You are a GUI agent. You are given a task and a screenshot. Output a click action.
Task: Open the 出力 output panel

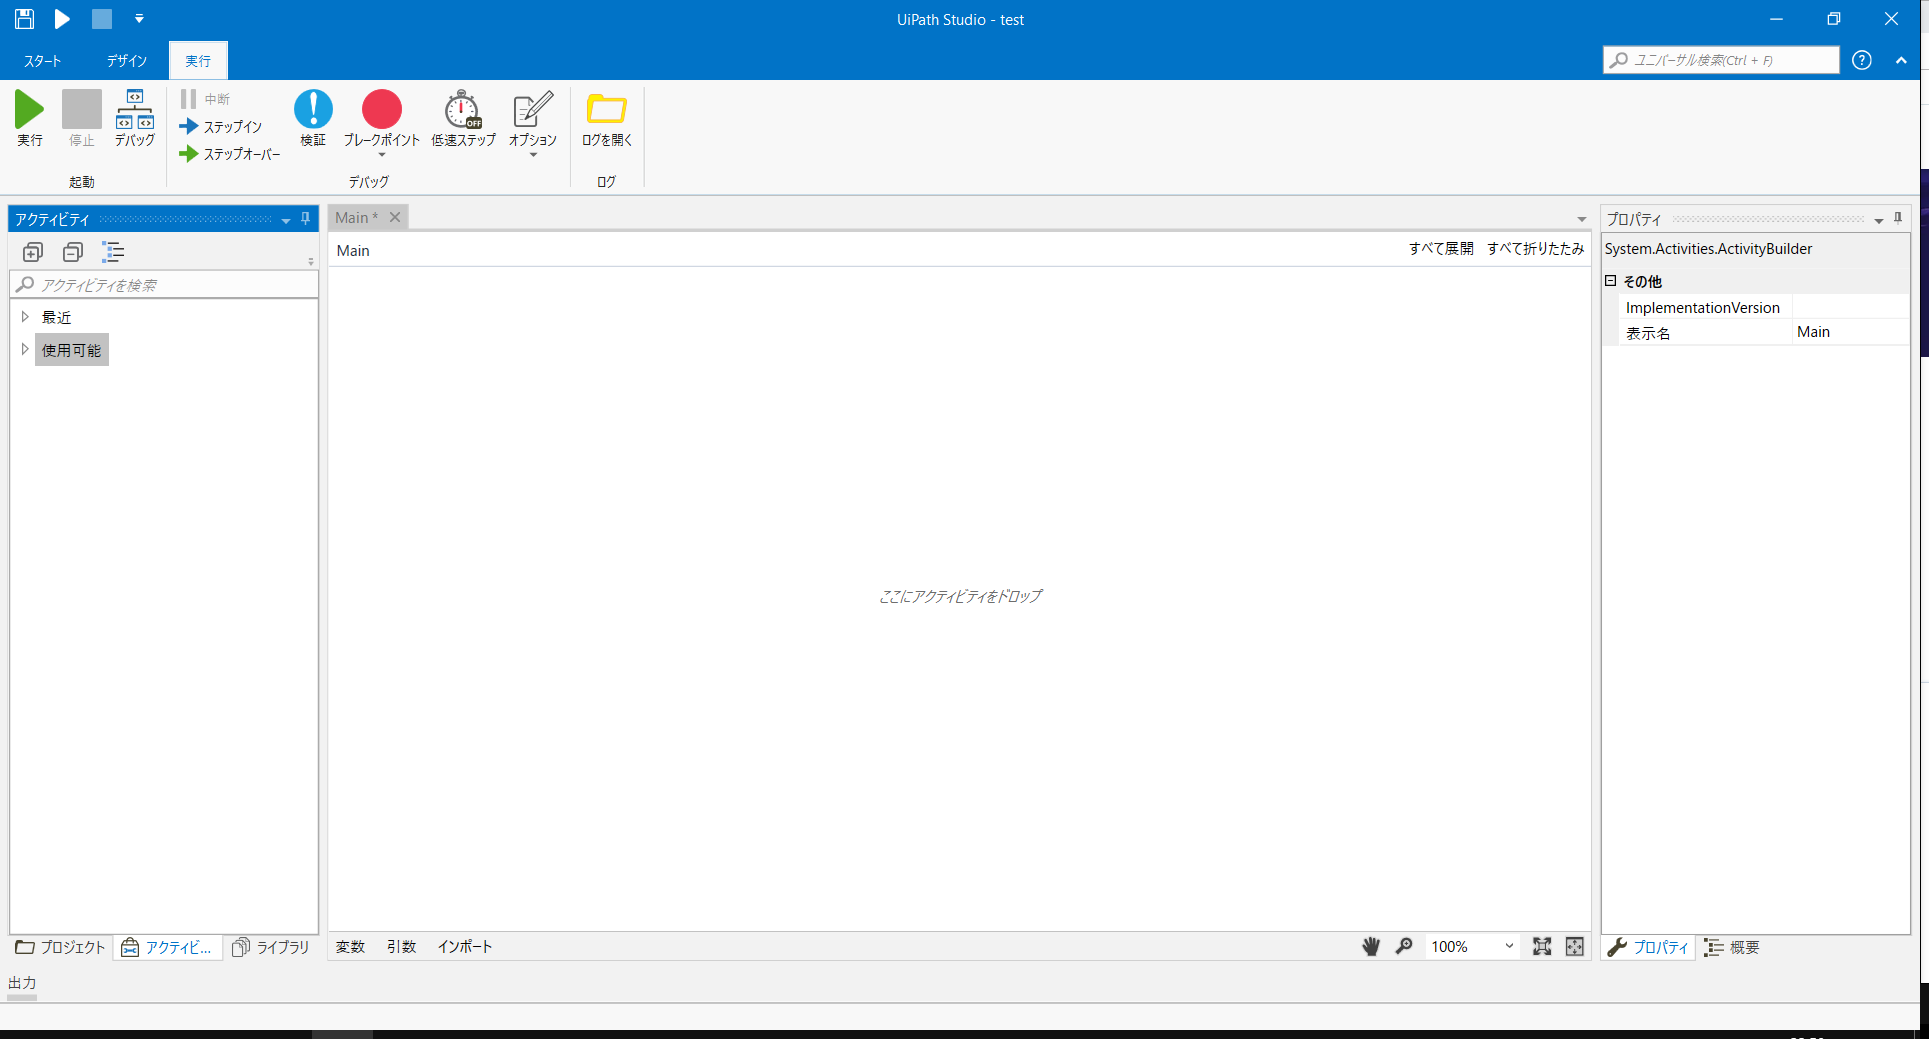pos(22,983)
